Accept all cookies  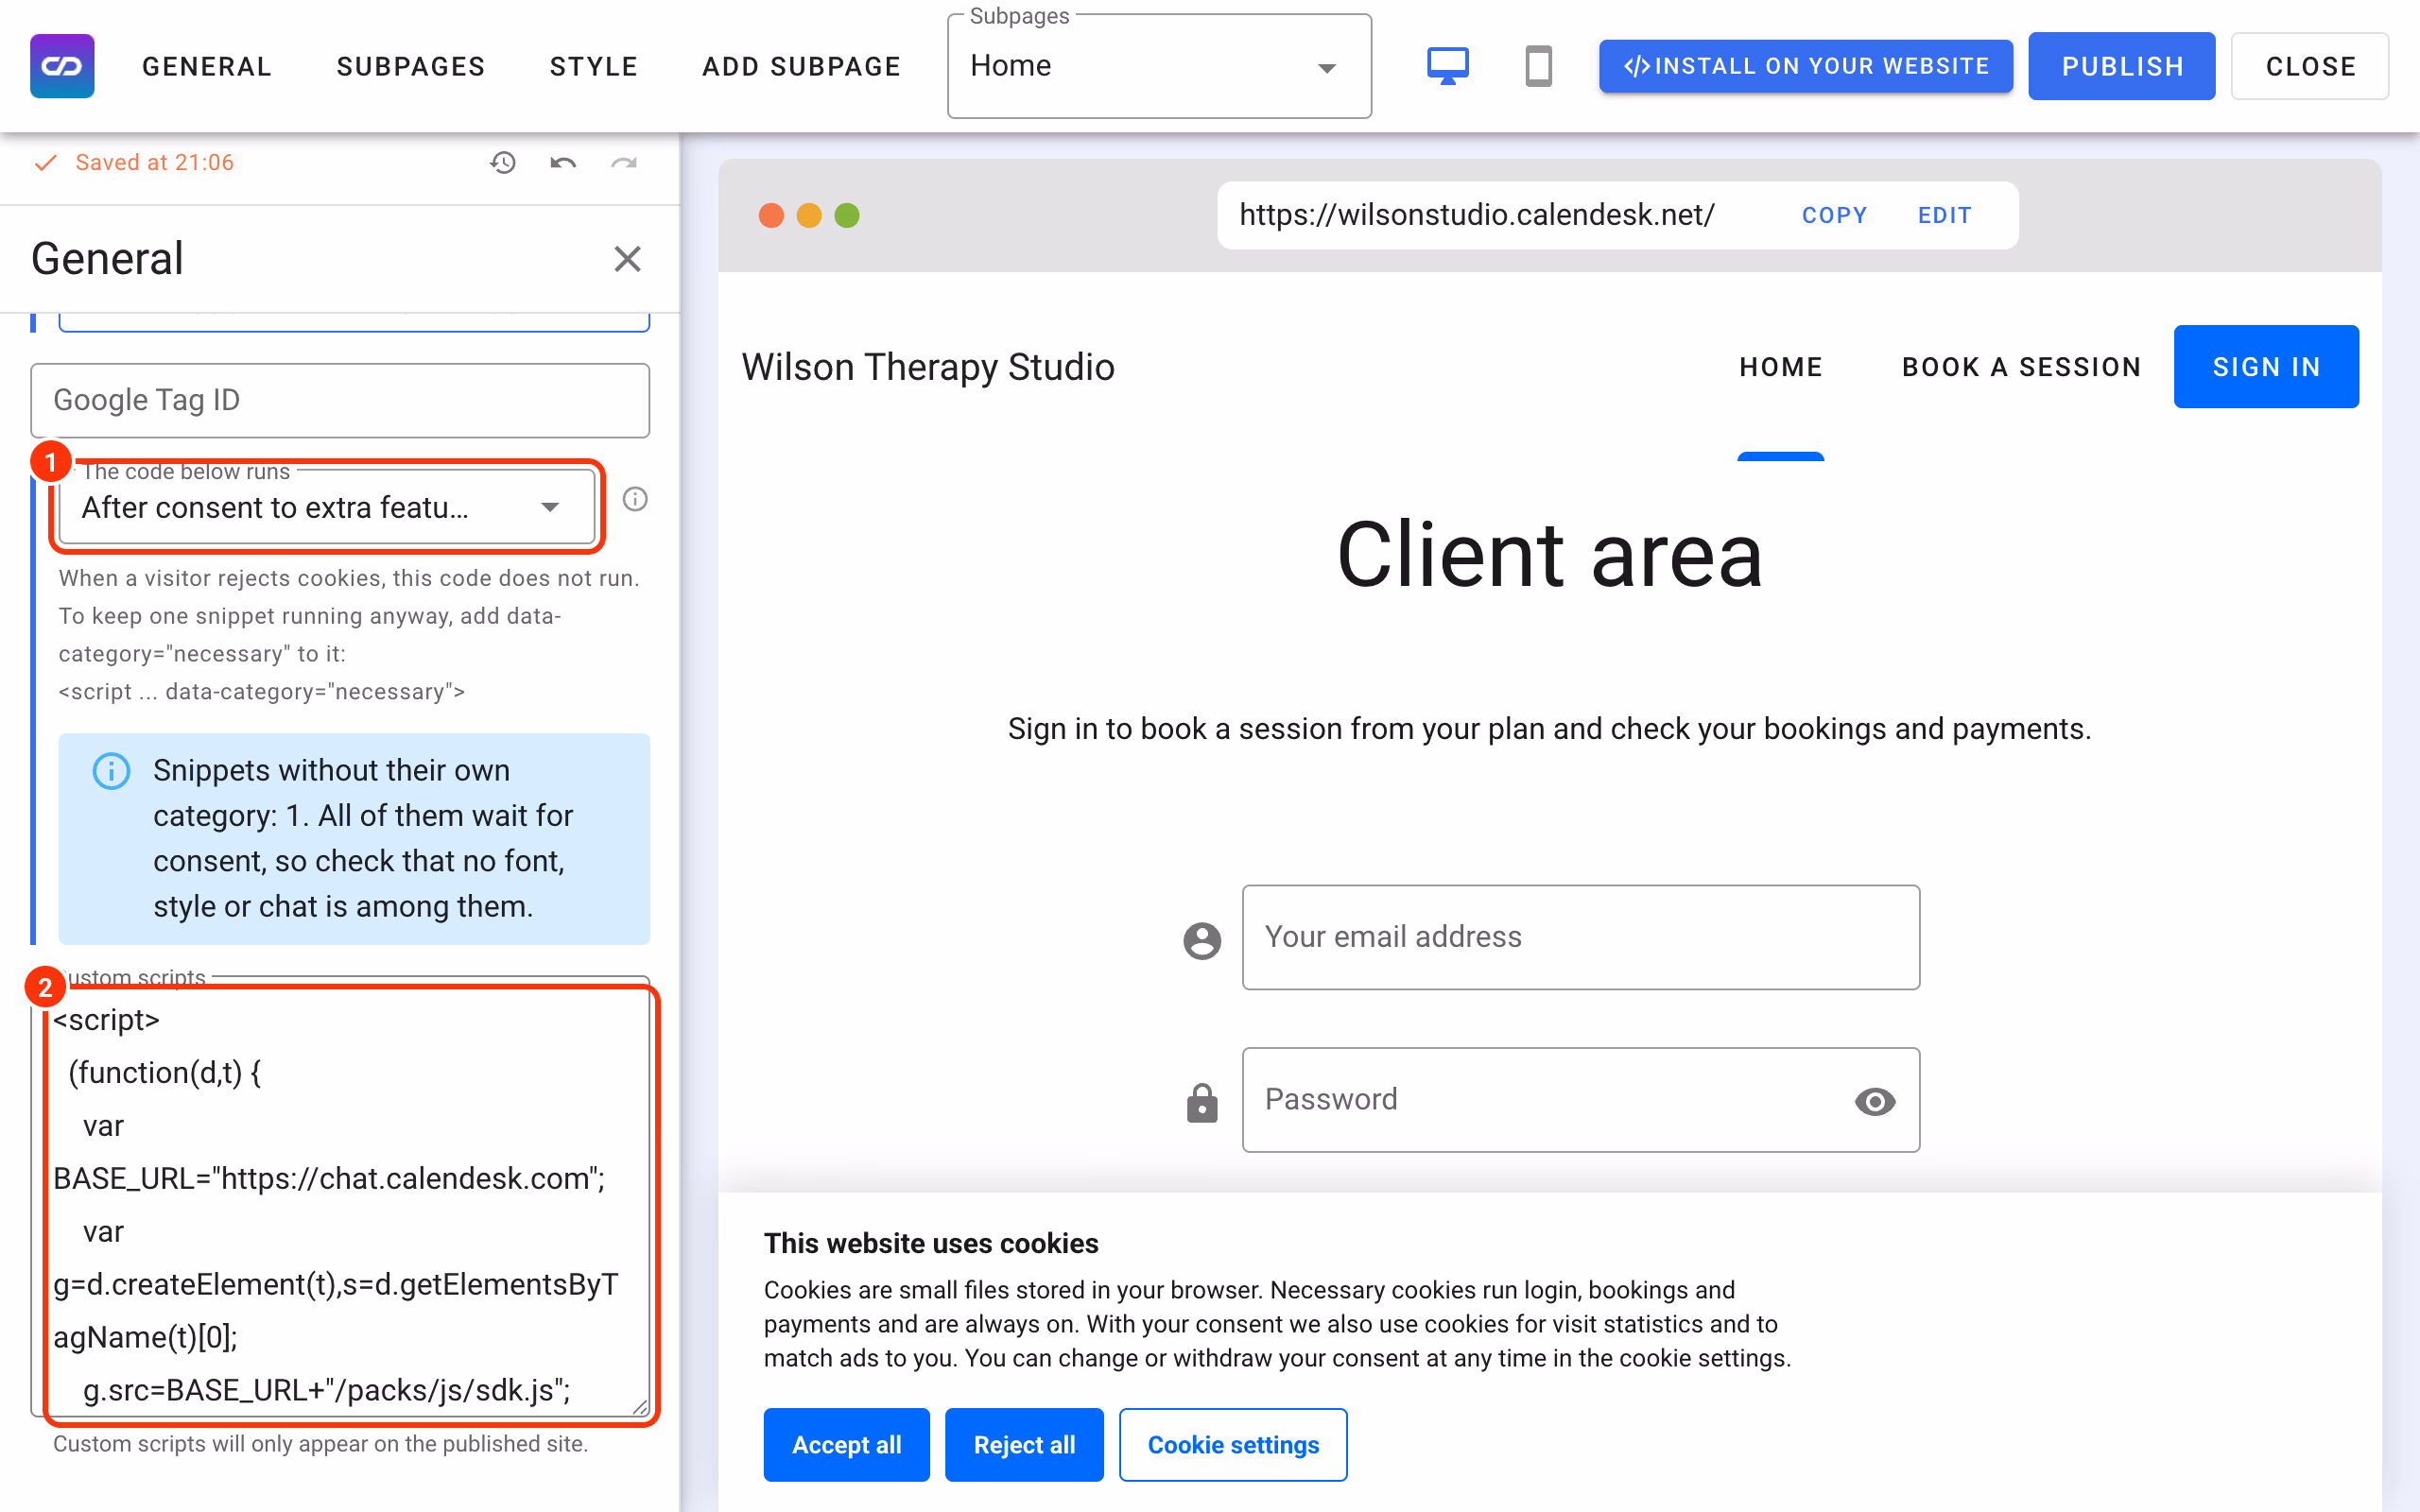tap(846, 1445)
